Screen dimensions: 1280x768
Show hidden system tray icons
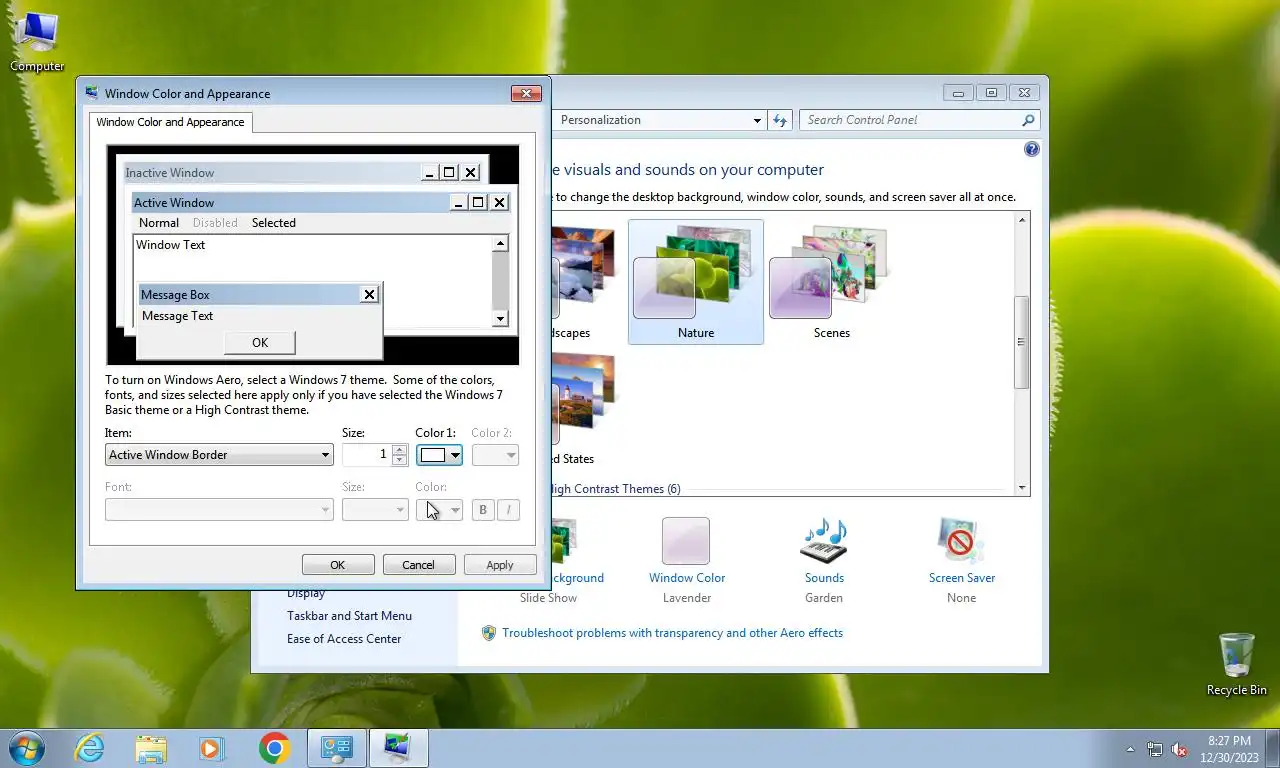pyautogui.click(x=1131, y=749)
